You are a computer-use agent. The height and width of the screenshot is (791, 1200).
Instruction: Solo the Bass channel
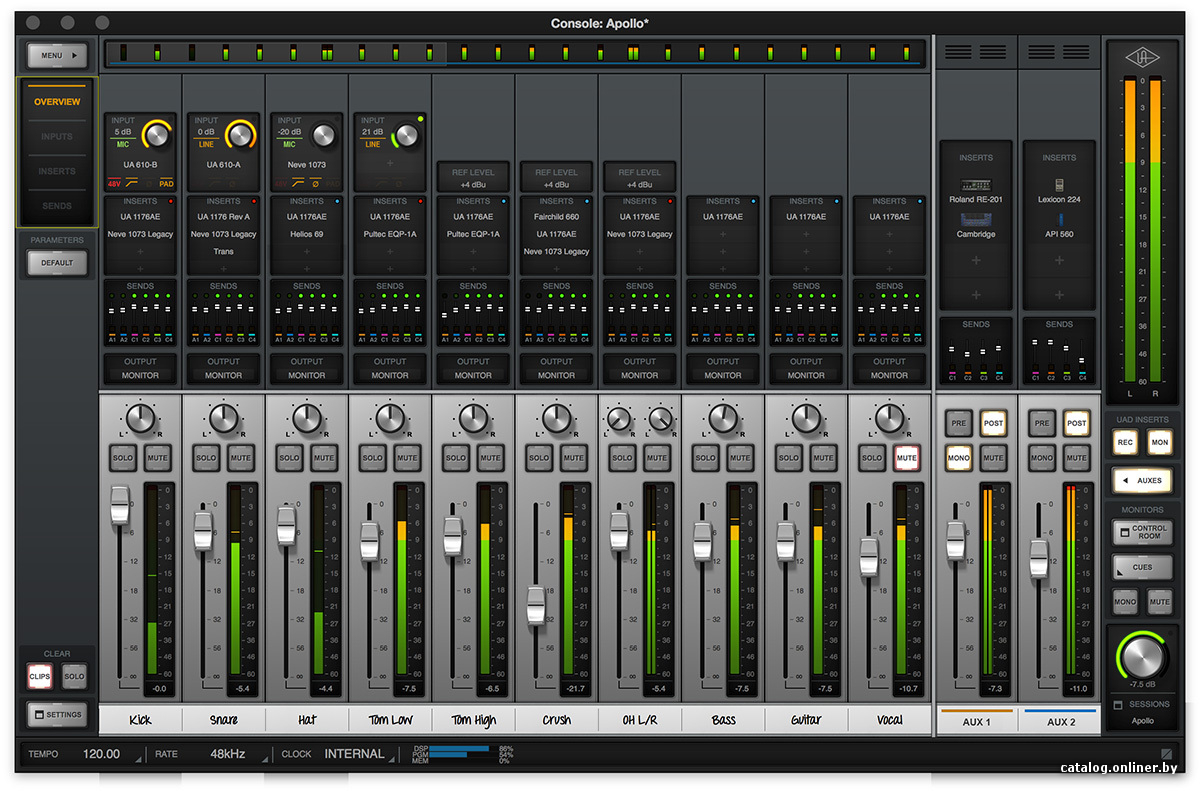705,458
